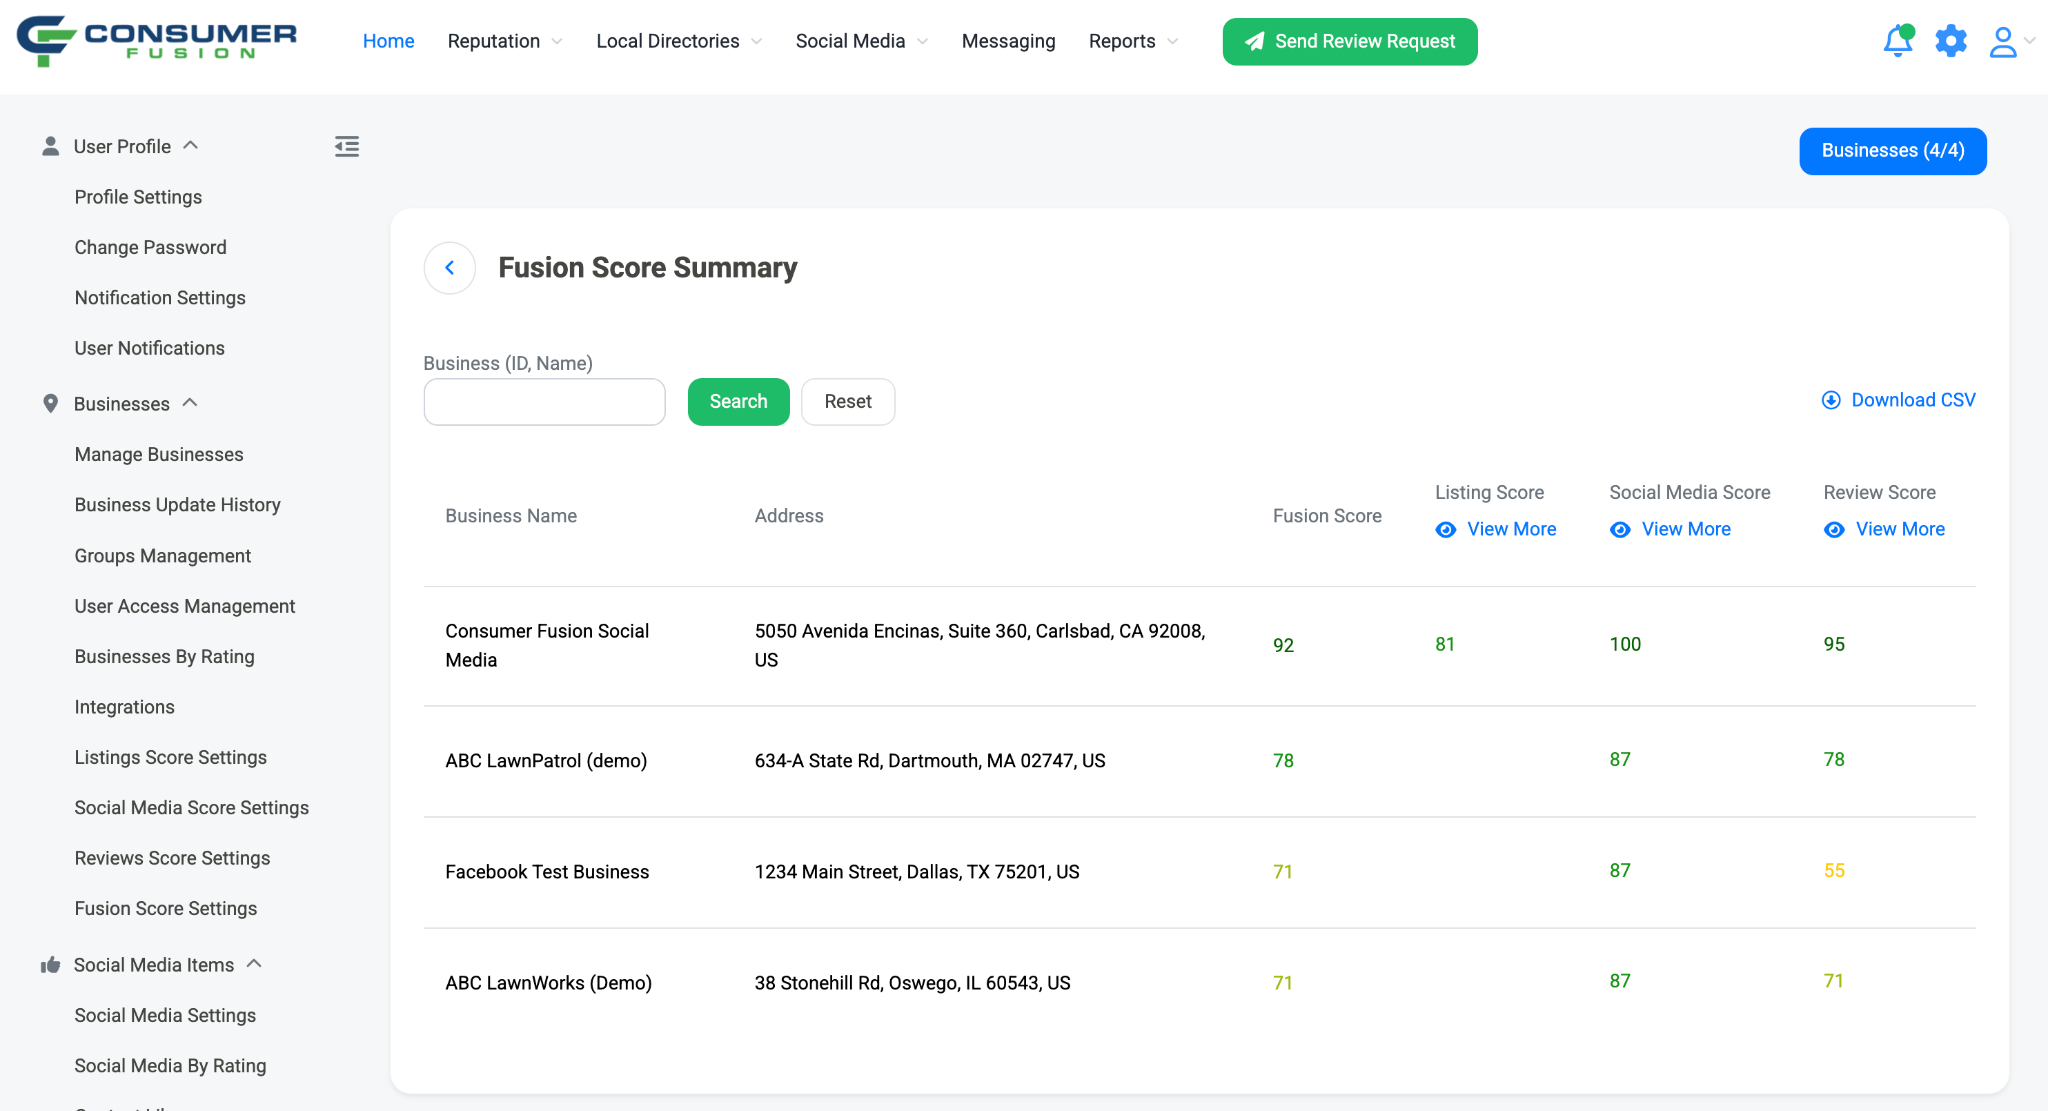Image resolution: width=2048 pixels, height=1111 pixels.
Task: Click View More under Listing Score
Action: (1511, 529)
